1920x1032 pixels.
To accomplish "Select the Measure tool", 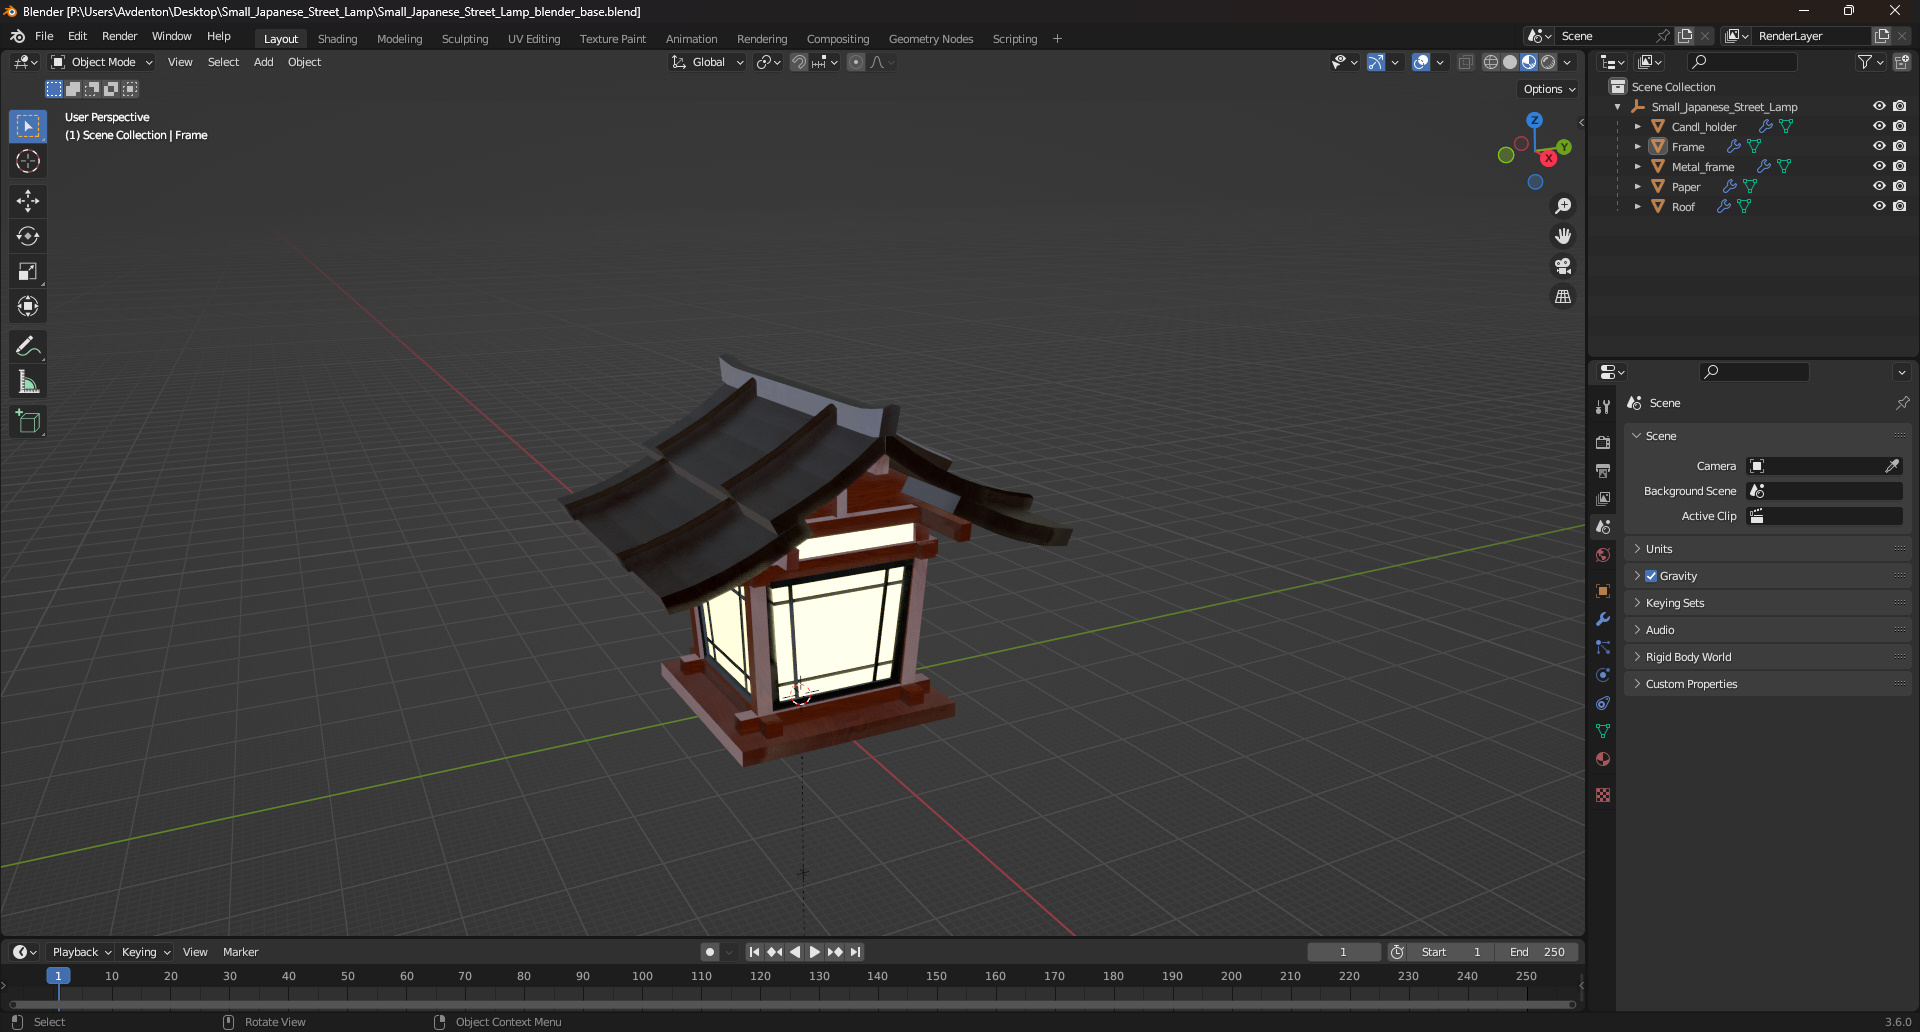I will (x=28, y=382).
